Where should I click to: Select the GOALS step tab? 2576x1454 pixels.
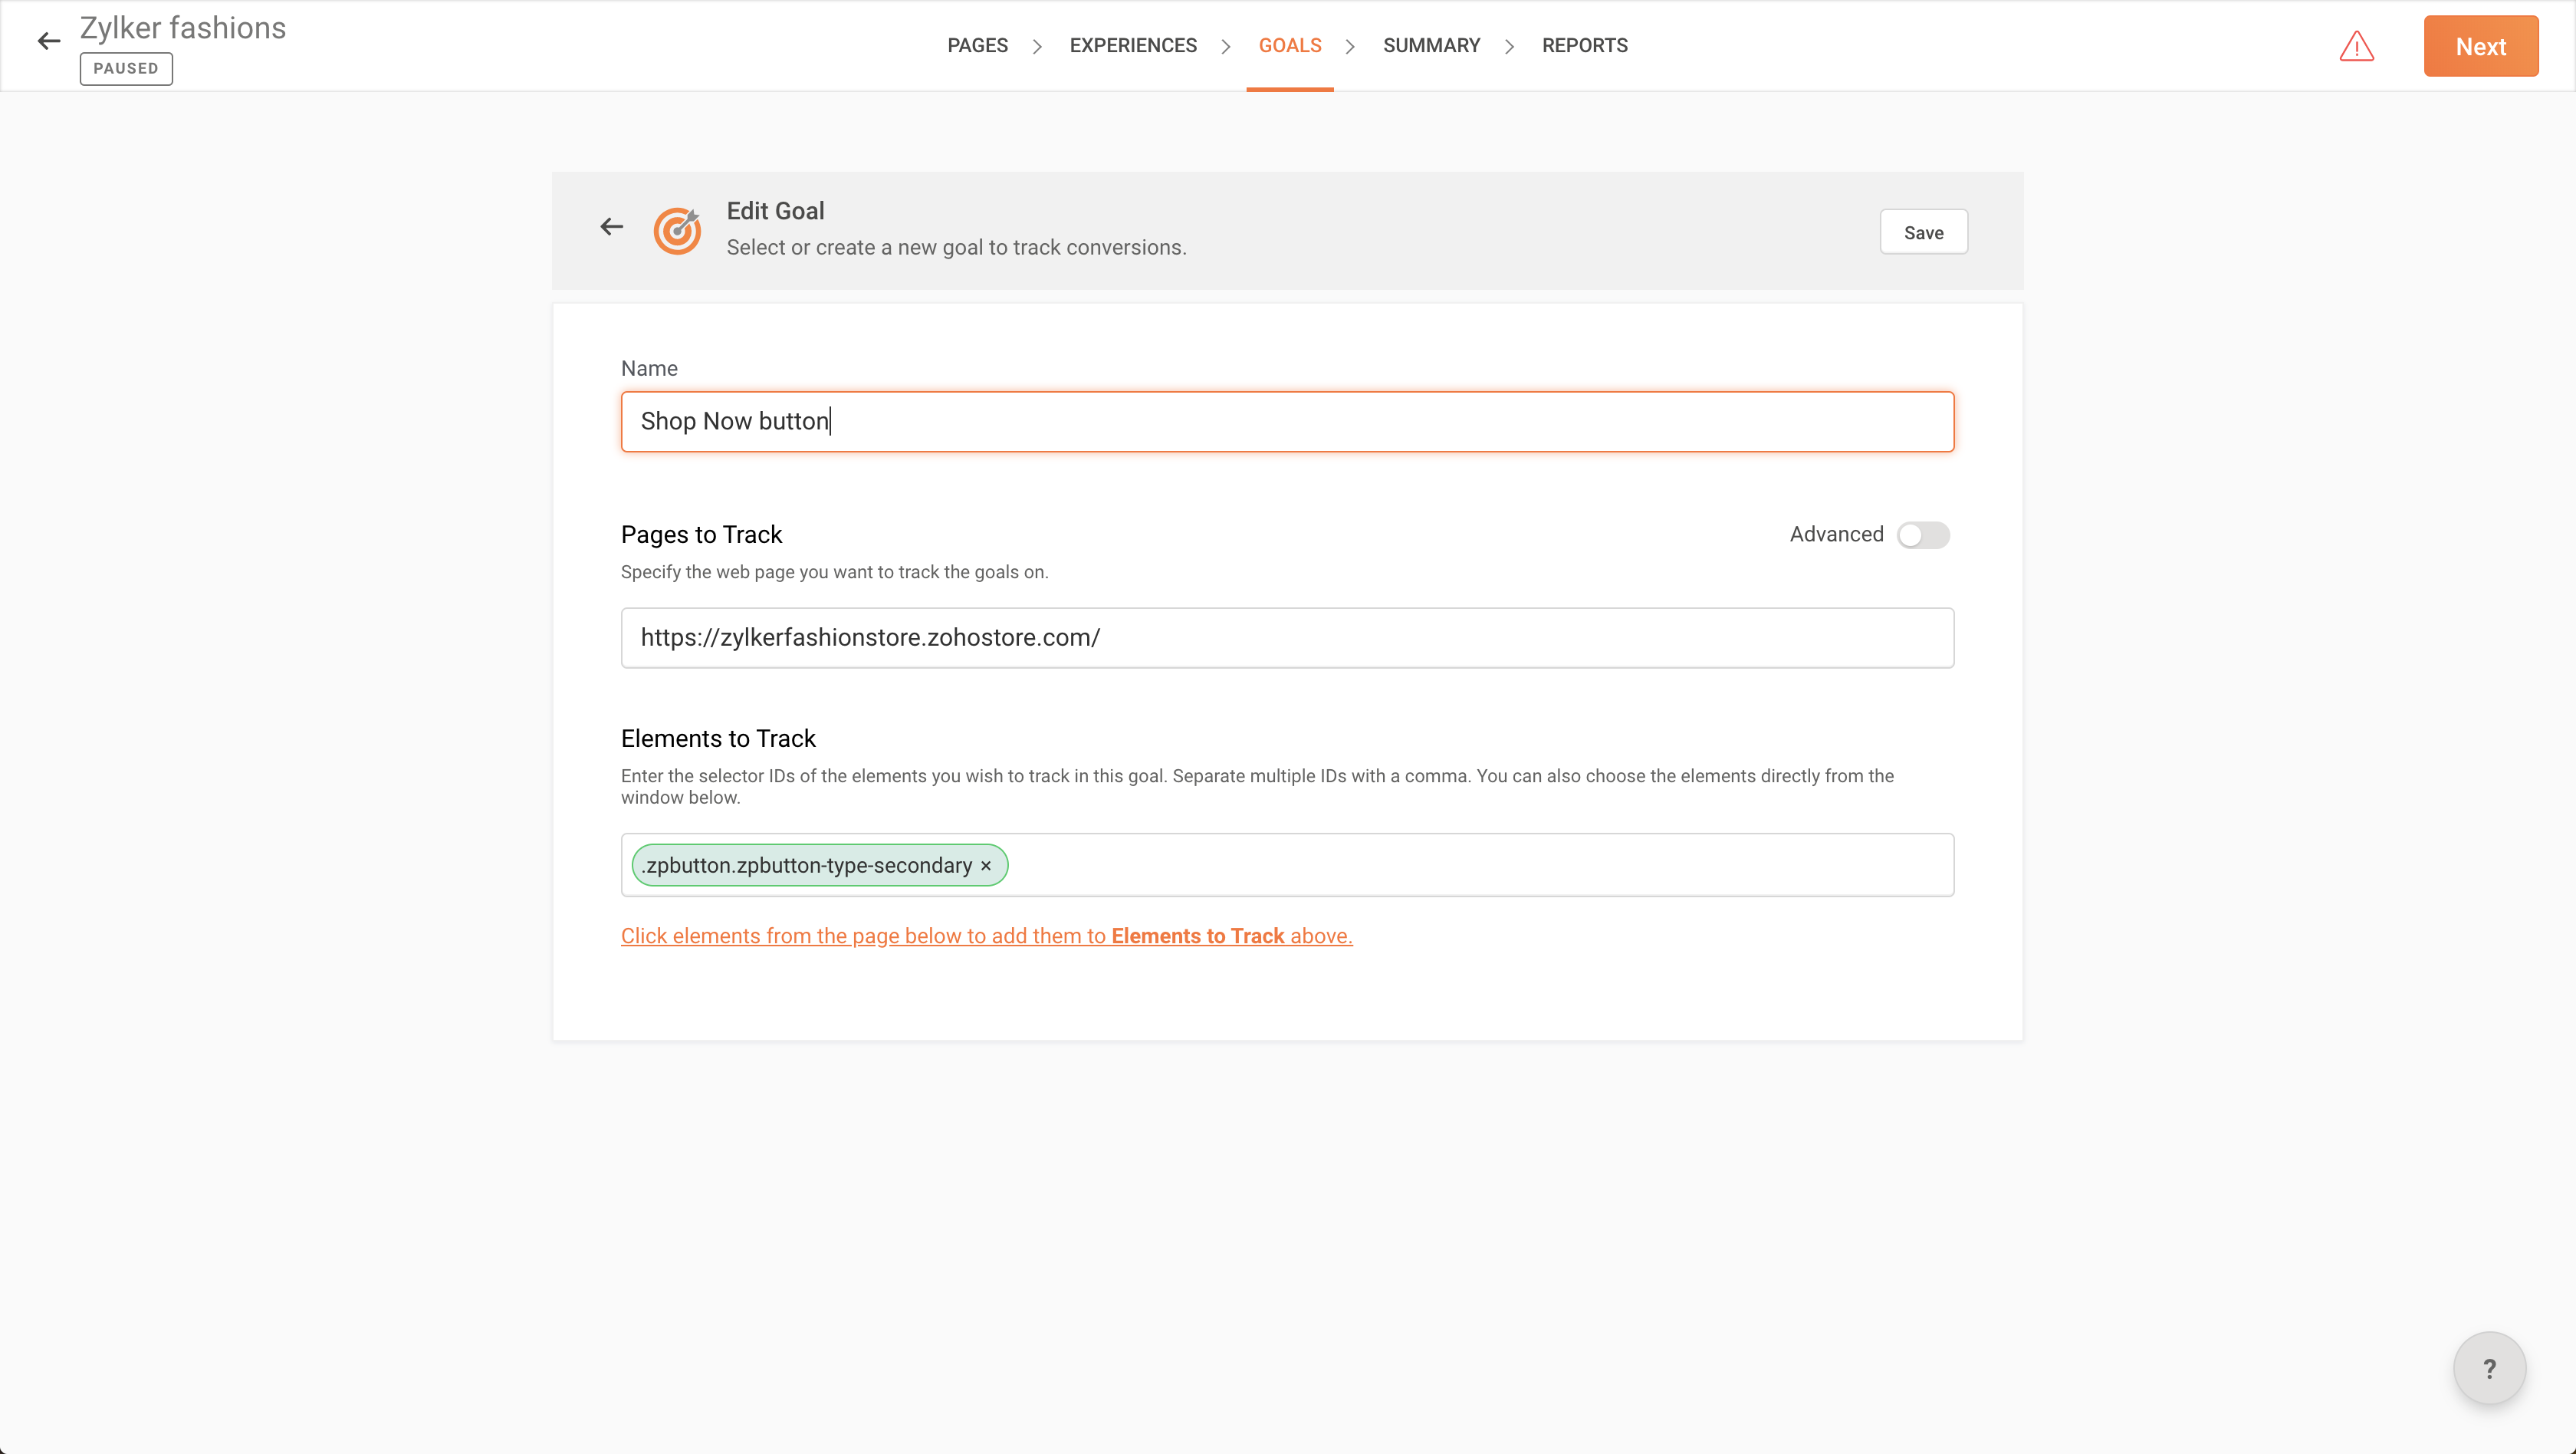[x=1289, y=45]
